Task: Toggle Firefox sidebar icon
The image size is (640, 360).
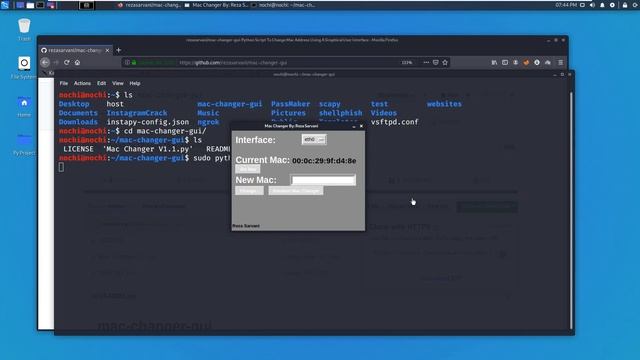Action: 505,62
